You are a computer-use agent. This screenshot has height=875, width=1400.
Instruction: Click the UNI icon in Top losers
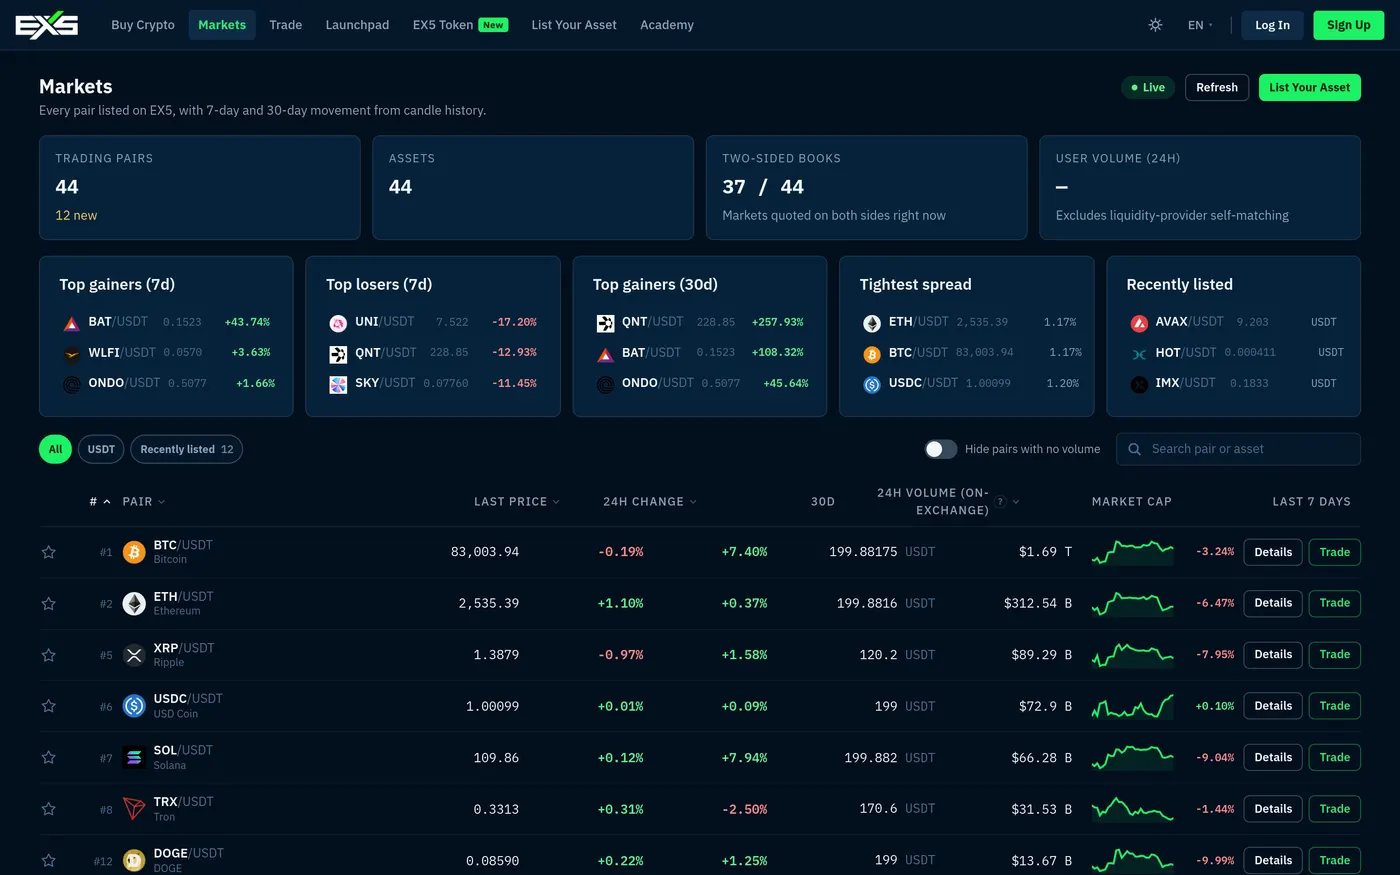click(338, 323)
